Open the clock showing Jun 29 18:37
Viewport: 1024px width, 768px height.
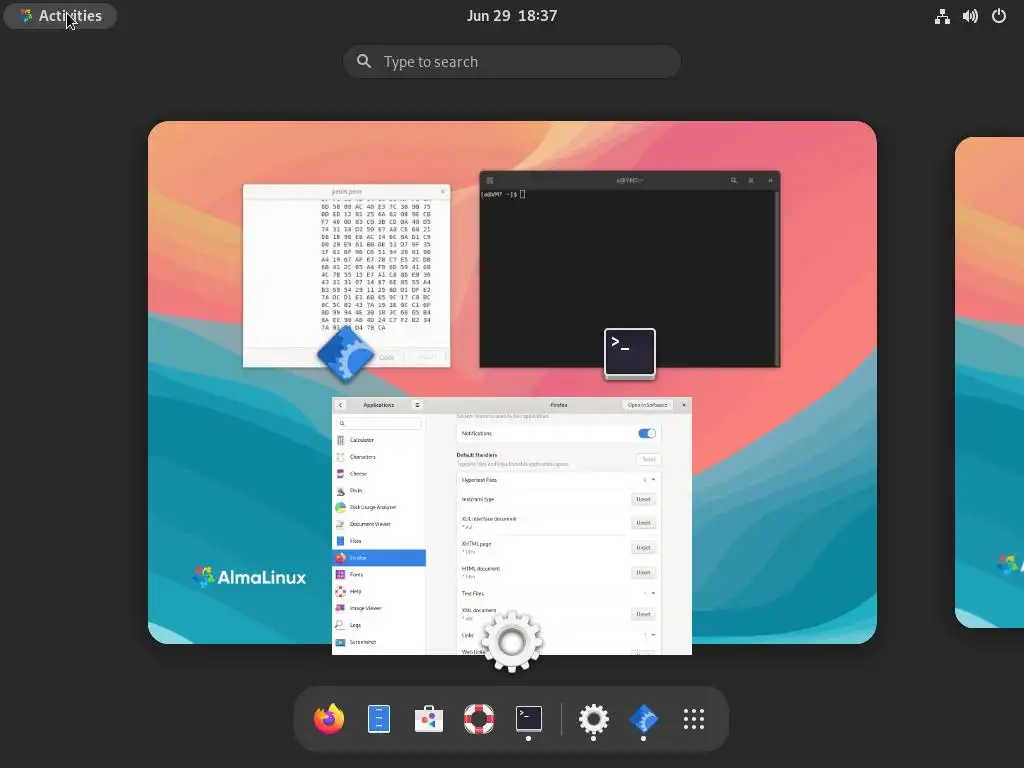pyautogui.click(x=512, y=16)
